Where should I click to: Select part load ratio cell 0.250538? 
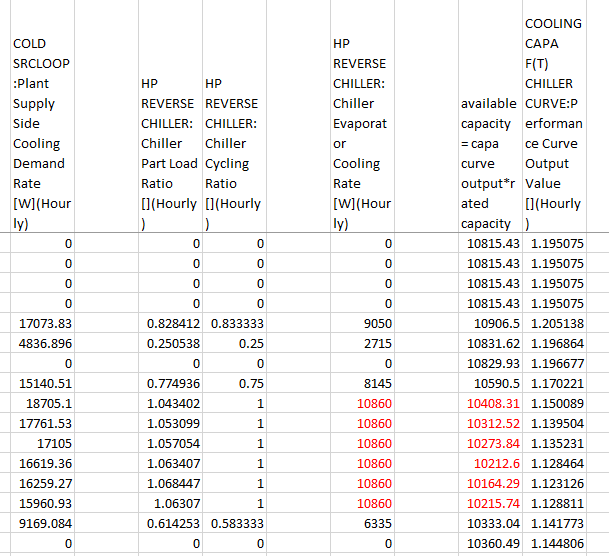pos(170,343)
